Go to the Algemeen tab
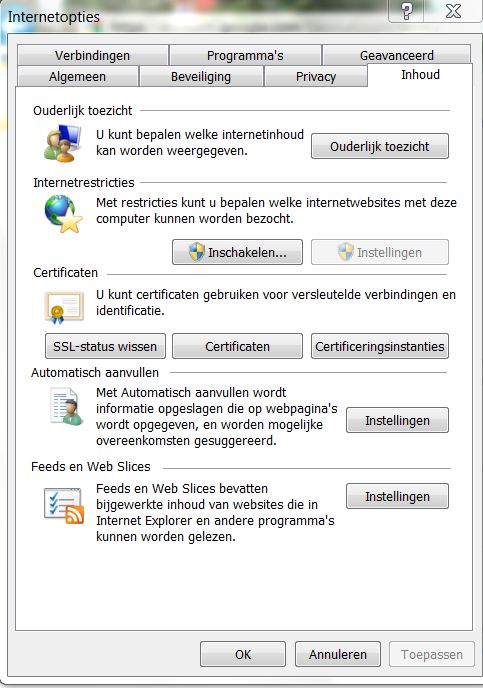Viewport: 483px width, 688px height. point(78,76)
